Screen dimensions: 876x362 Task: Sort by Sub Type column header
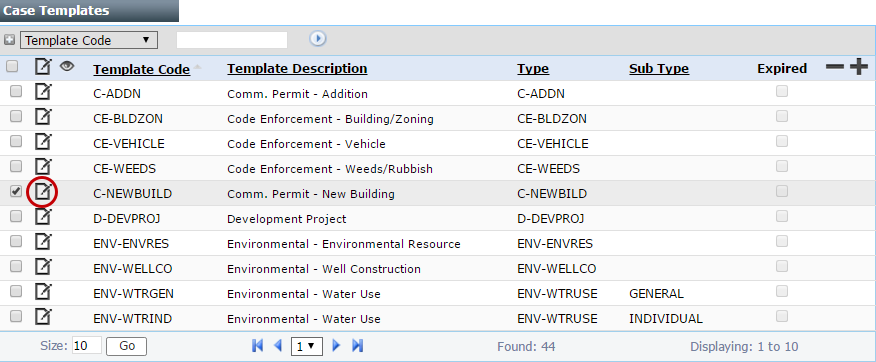tap(659, 68)
